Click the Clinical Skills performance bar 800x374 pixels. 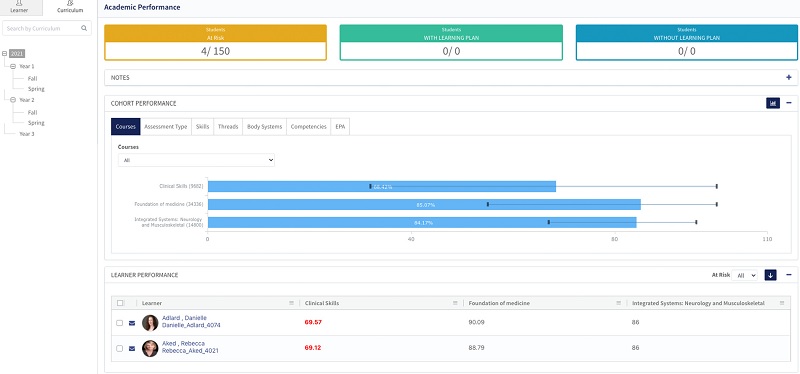(382, 186)
